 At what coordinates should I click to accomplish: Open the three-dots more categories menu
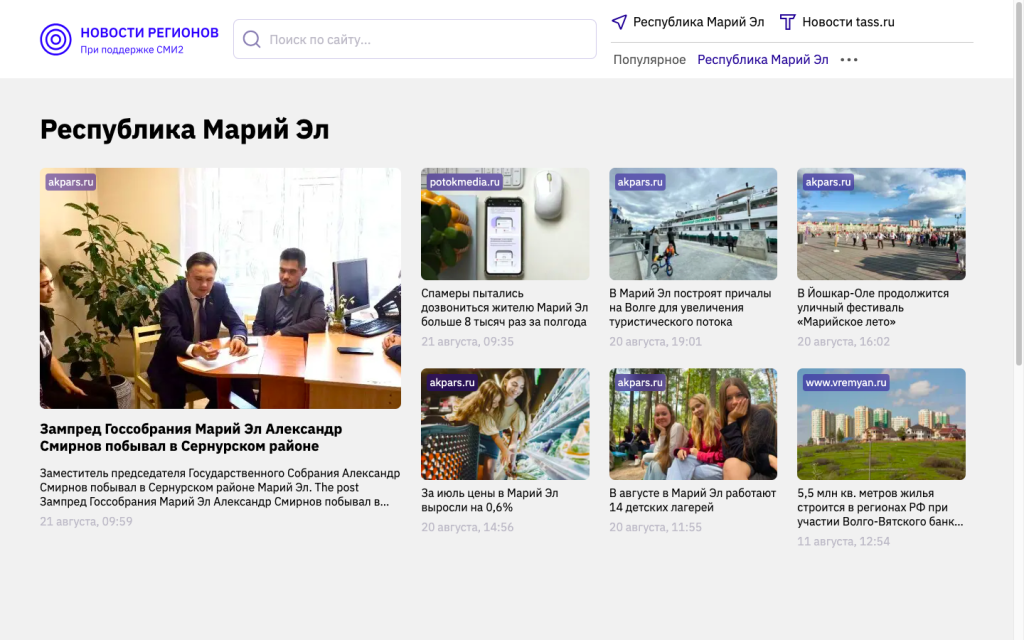tap(849, 59)
